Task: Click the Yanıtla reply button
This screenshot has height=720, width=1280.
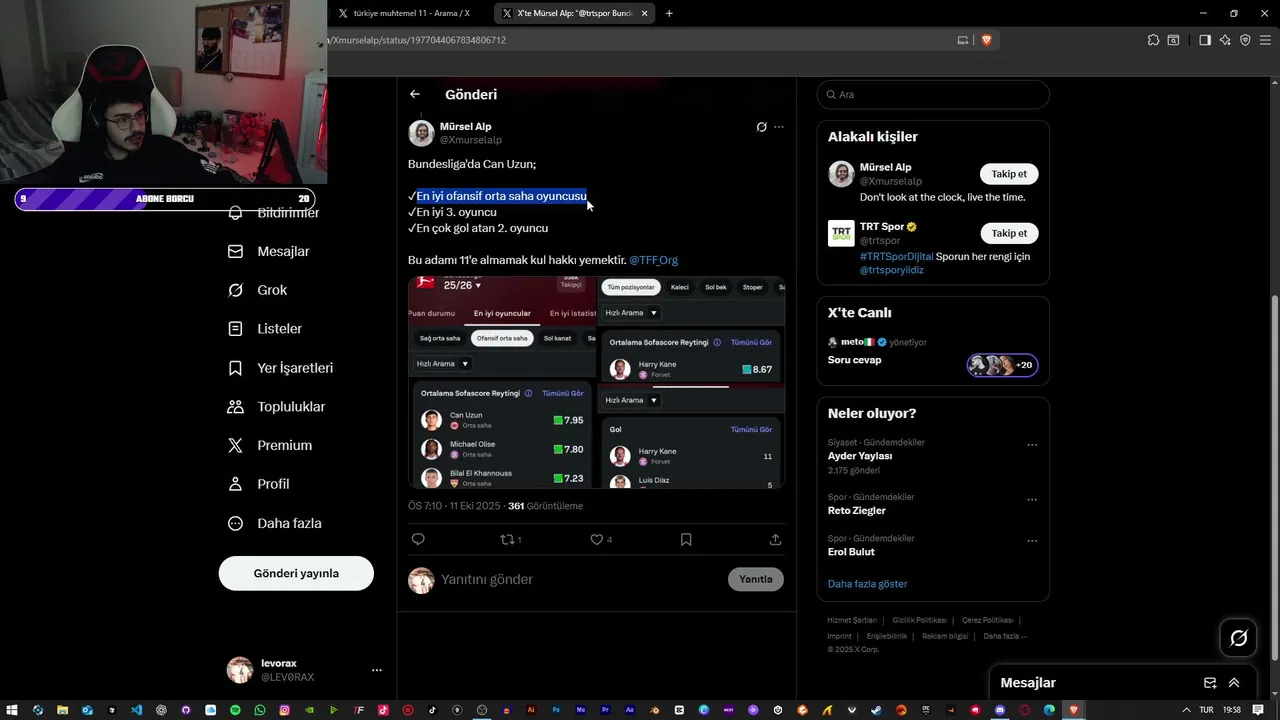Action: 756,579
